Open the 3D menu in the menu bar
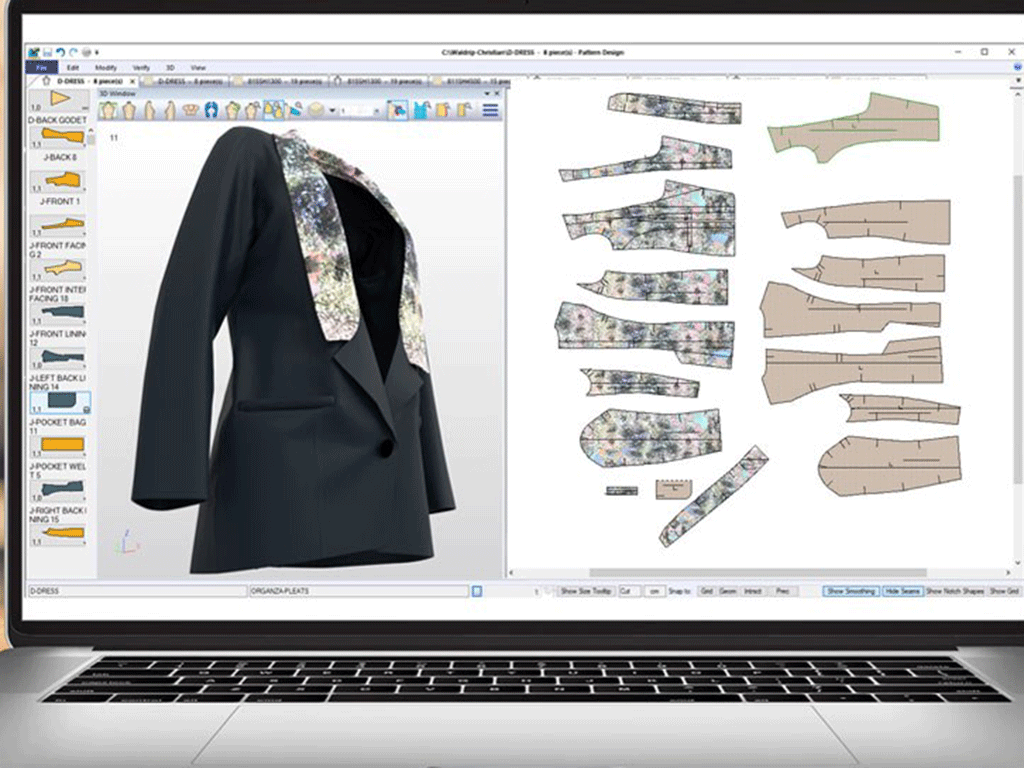Screen dimensions: 1024x768 [x=169, y=68]
